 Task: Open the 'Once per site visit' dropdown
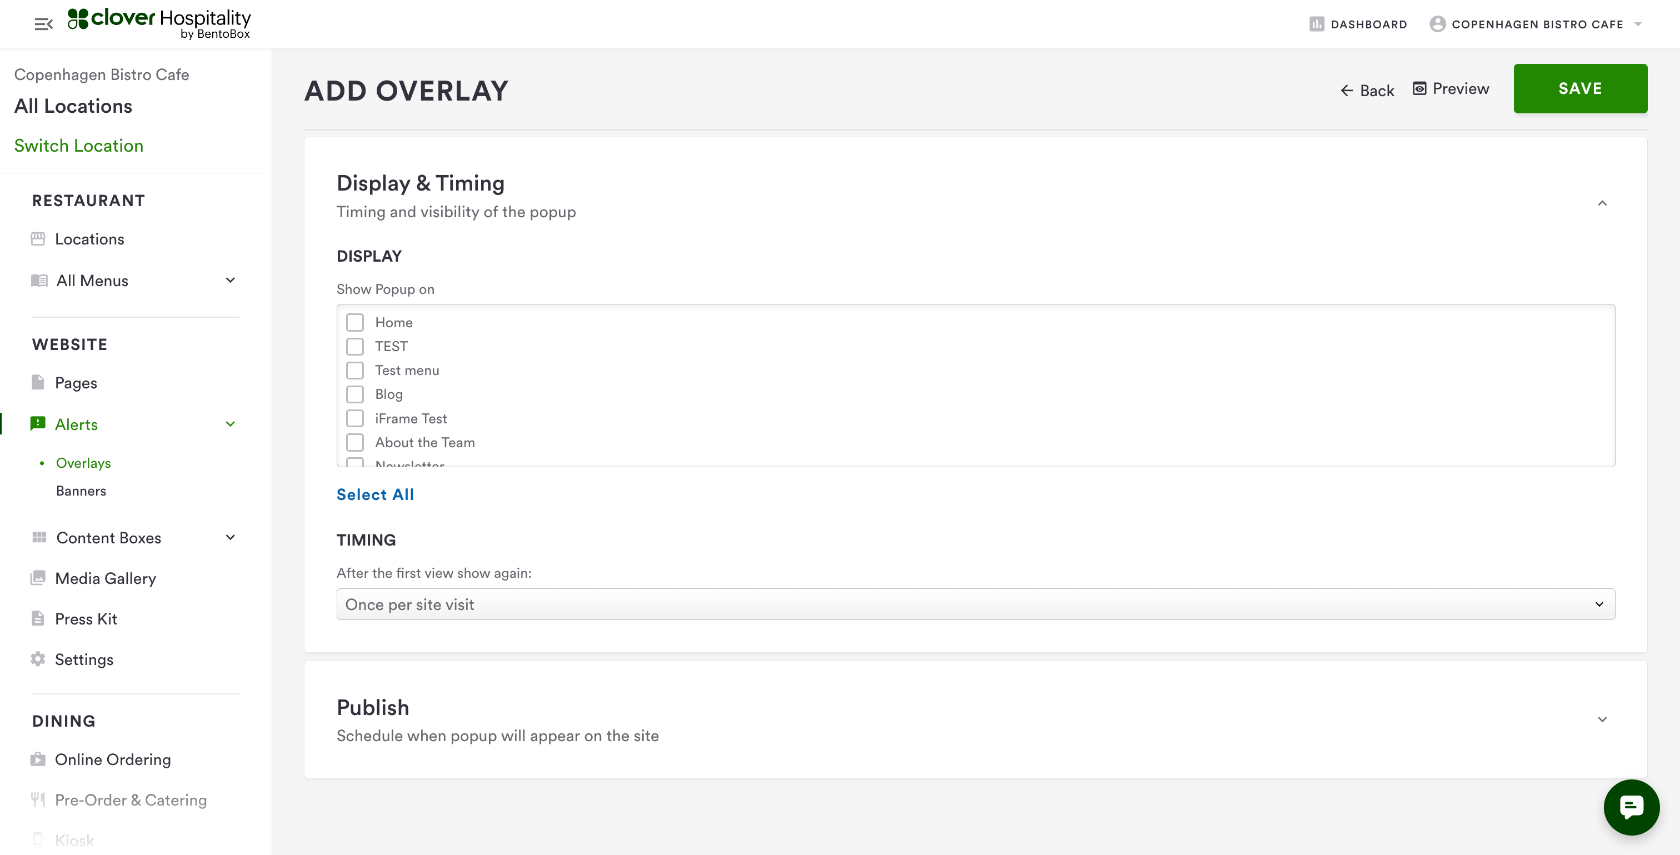(975, 604)
